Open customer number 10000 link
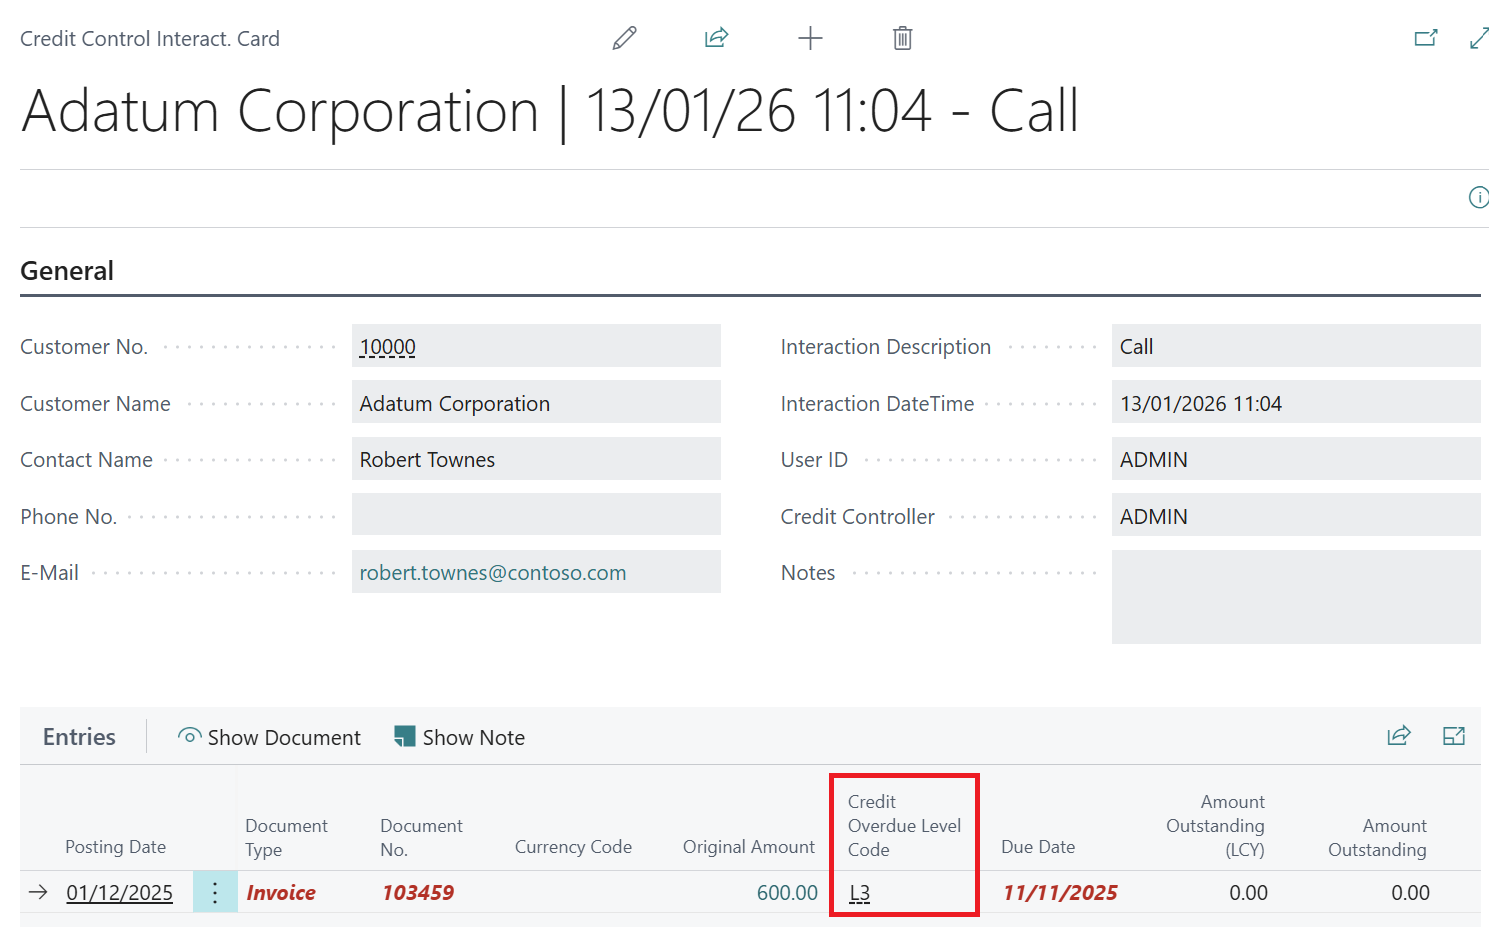 pyautogui.click(x=388, y=347)
